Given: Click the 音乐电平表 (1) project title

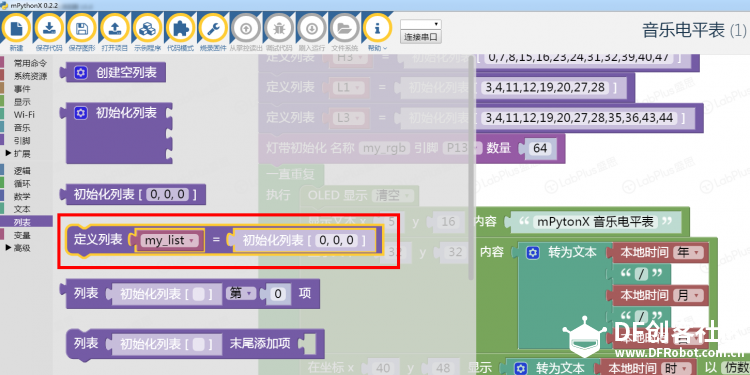Looking at the screenshot, I should [694, 30].
